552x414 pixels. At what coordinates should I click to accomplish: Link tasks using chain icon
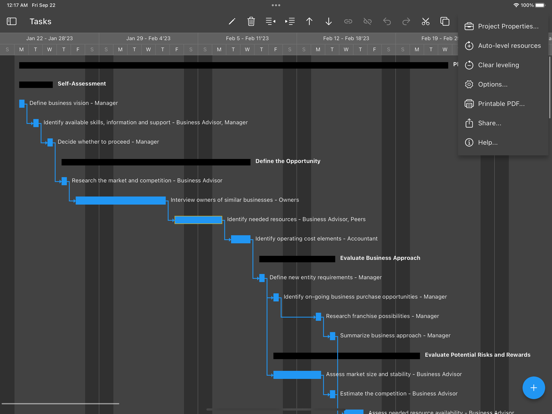click(x=348, y=21)
